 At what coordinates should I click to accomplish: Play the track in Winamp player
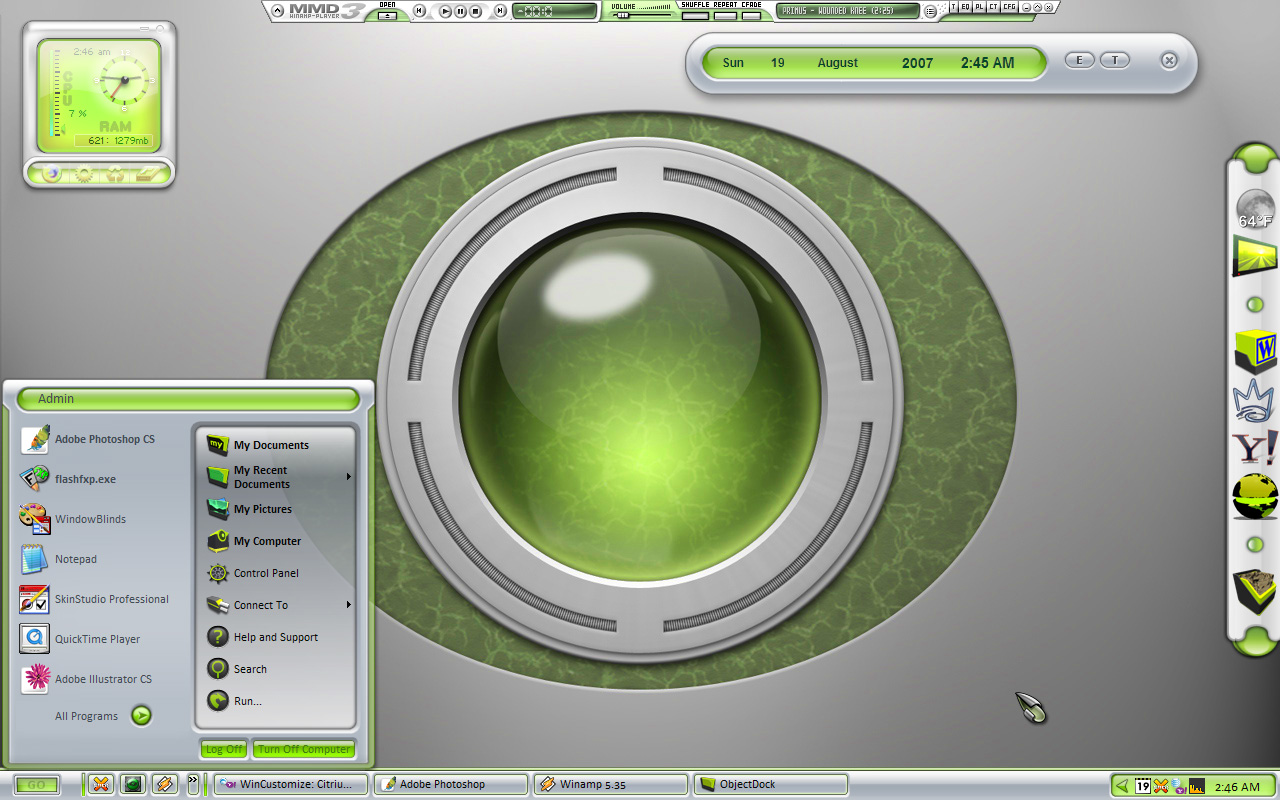pyautogui.click(x=445, y=11)
